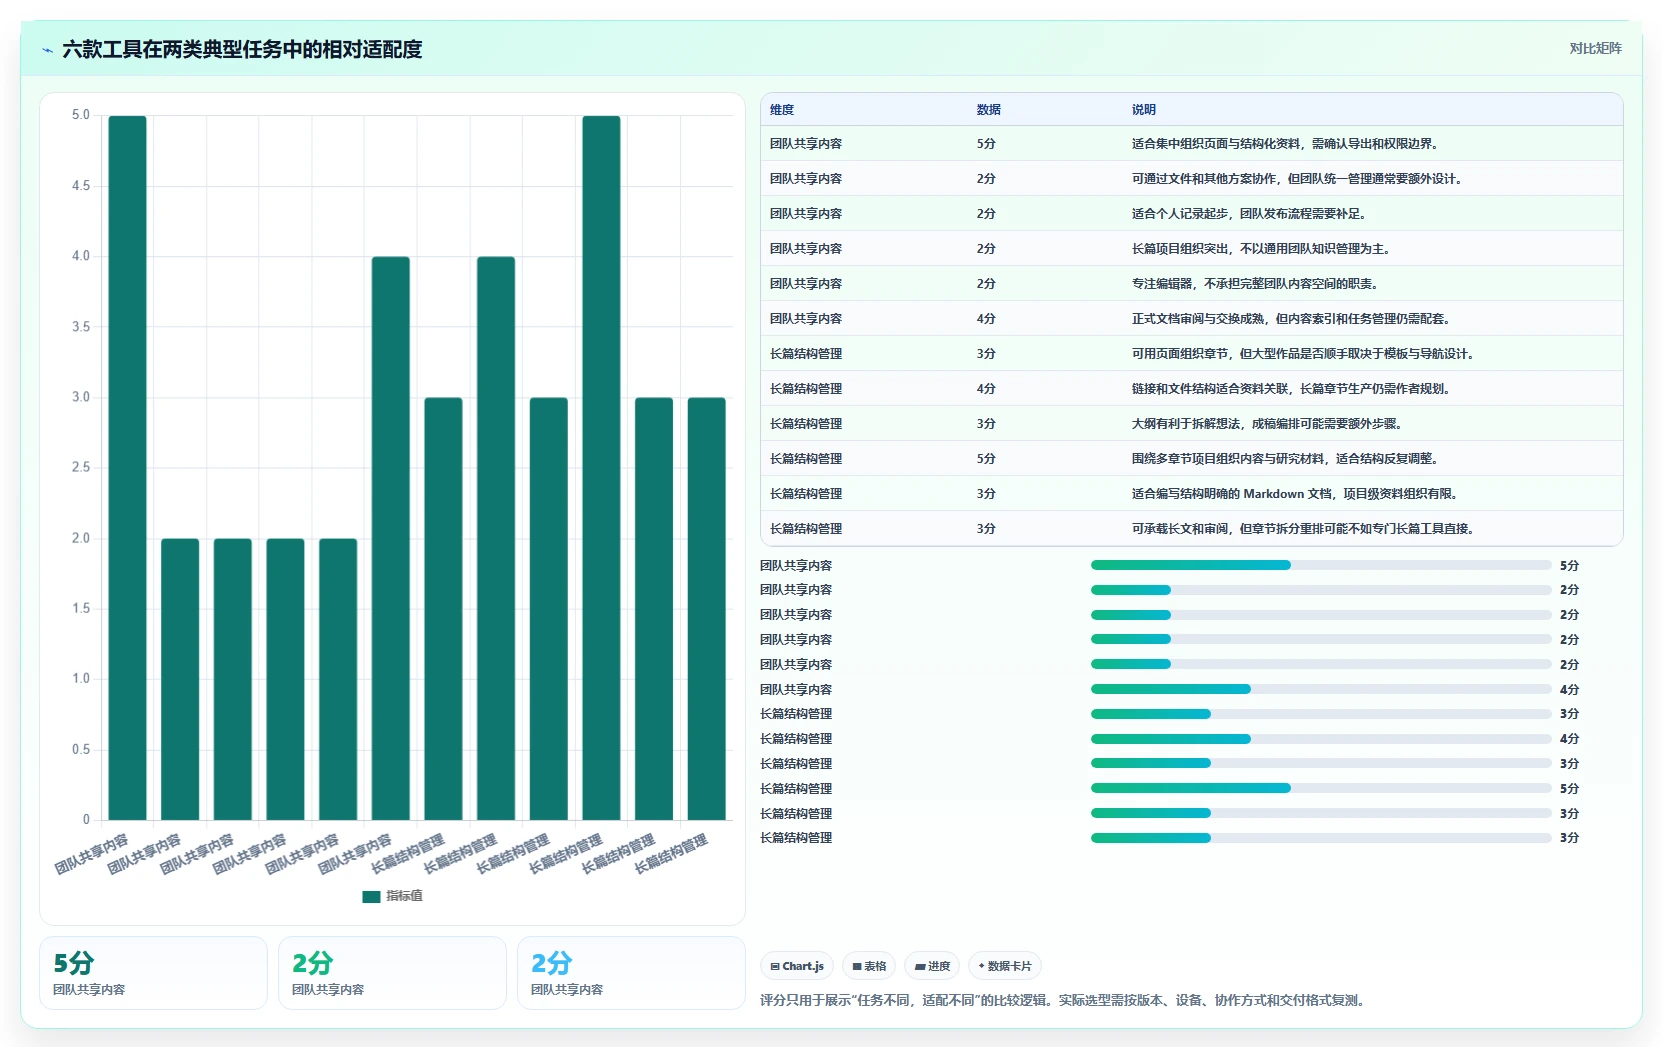Select row 可用页面组织章节
The height and width of the screenshot is (1047, 1663).
click(1191, 354)
